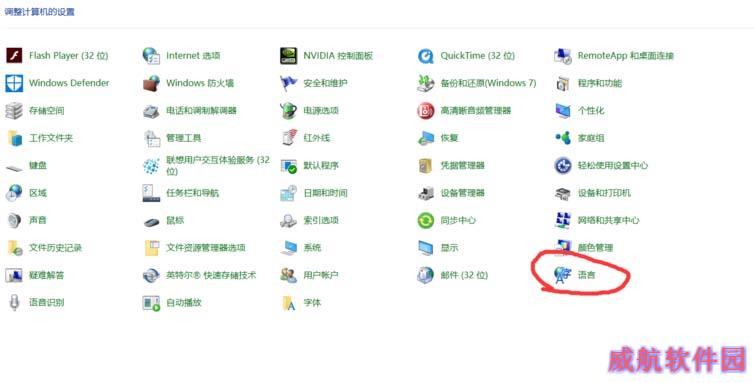The height and width of the screenshot is (383, 754).
Task: Open the 区域 globe and clock icon
Action: (x=14, y=193)
